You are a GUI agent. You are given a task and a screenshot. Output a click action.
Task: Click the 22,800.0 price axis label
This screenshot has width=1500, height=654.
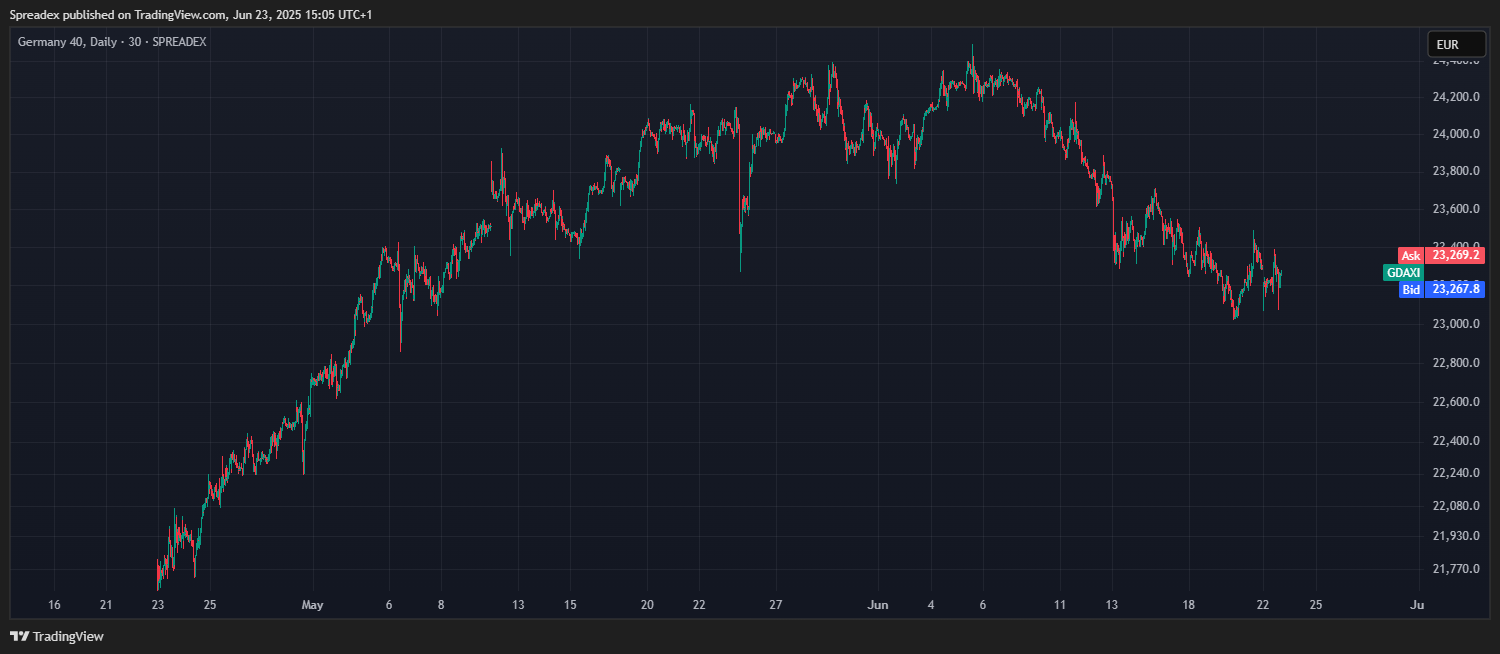(1456, 362)
